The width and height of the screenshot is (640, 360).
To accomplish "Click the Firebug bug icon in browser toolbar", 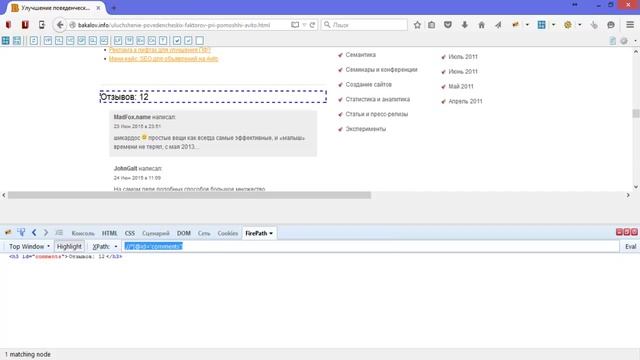I will coord(516,25).
